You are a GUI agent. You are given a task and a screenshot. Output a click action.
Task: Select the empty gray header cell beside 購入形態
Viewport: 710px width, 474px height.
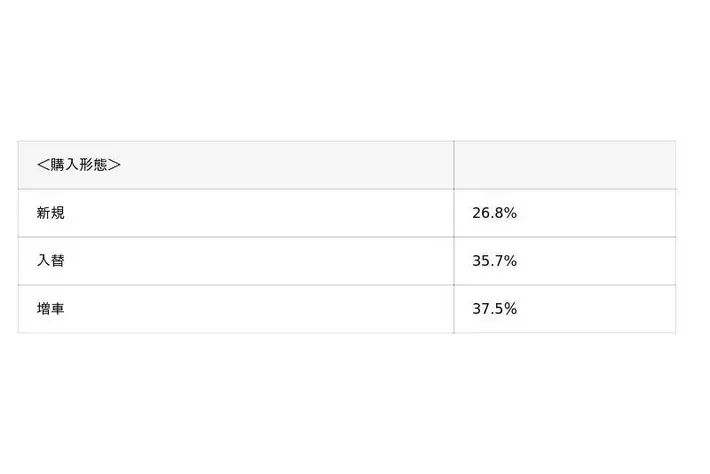click(x=565, y=165)
